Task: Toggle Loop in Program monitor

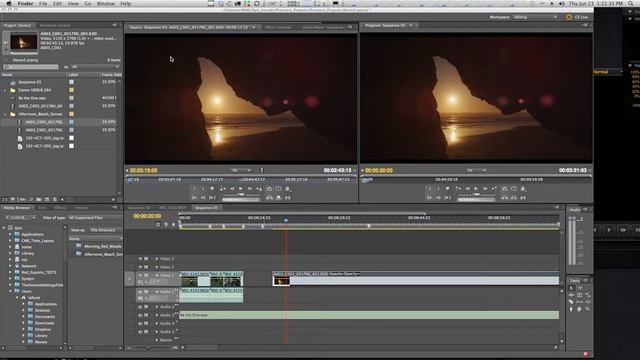Action: [x=504, y=189]
